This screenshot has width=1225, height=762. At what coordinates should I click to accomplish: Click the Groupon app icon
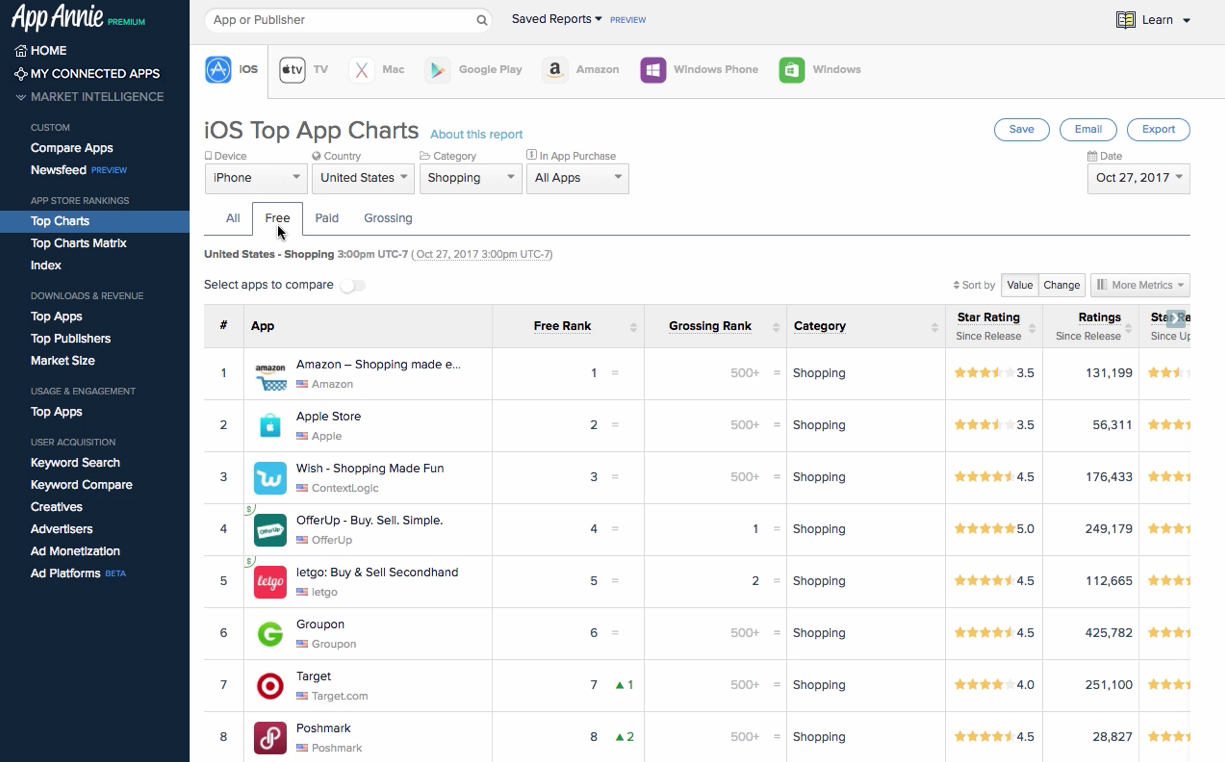pos(270,633)
